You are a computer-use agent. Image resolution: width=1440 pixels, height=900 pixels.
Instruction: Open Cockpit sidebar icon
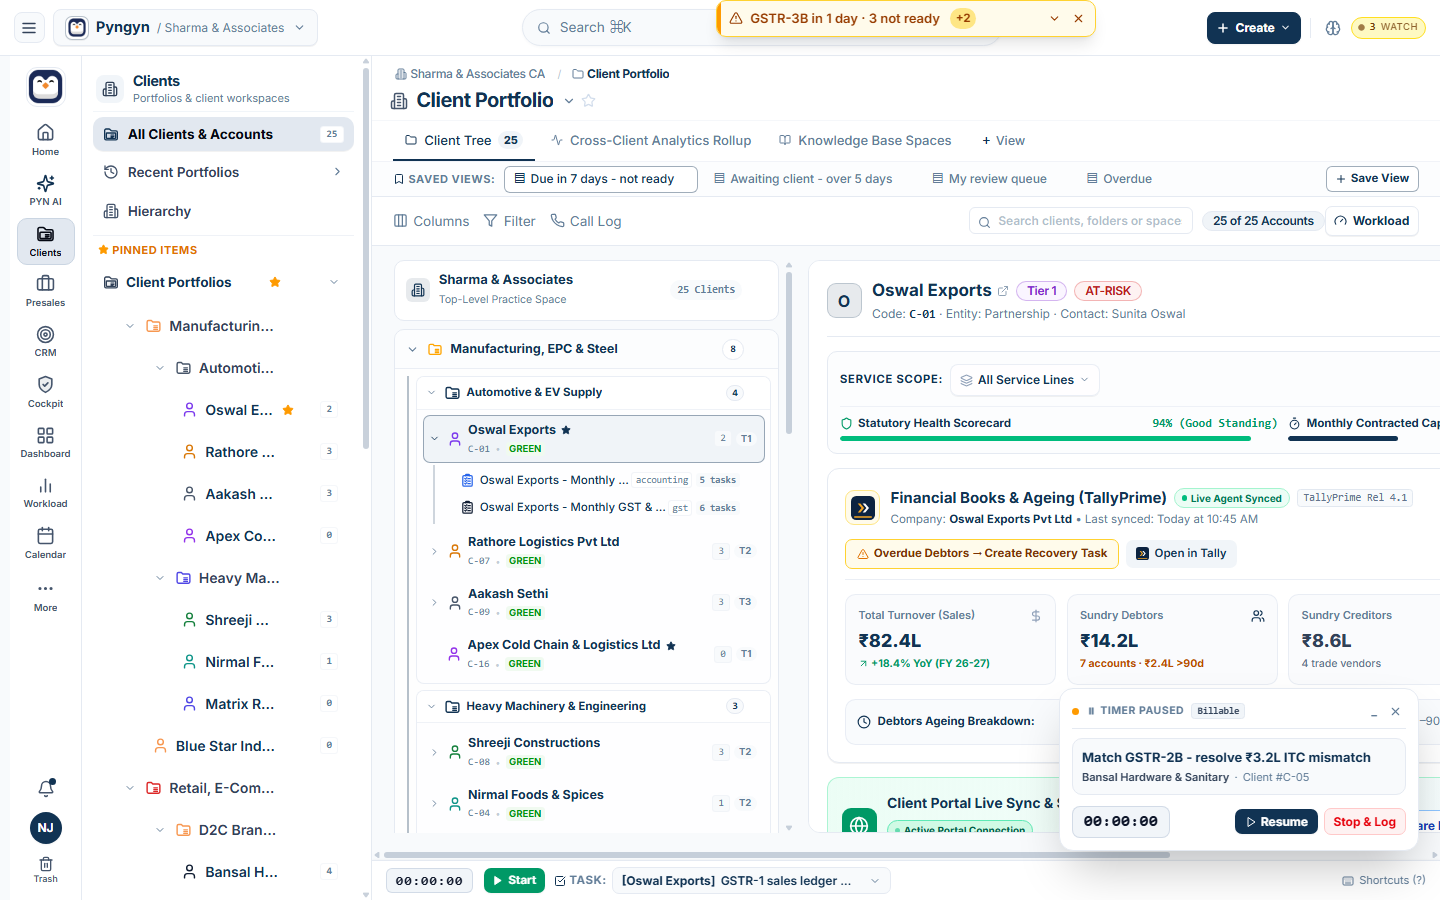click(45, 392)
